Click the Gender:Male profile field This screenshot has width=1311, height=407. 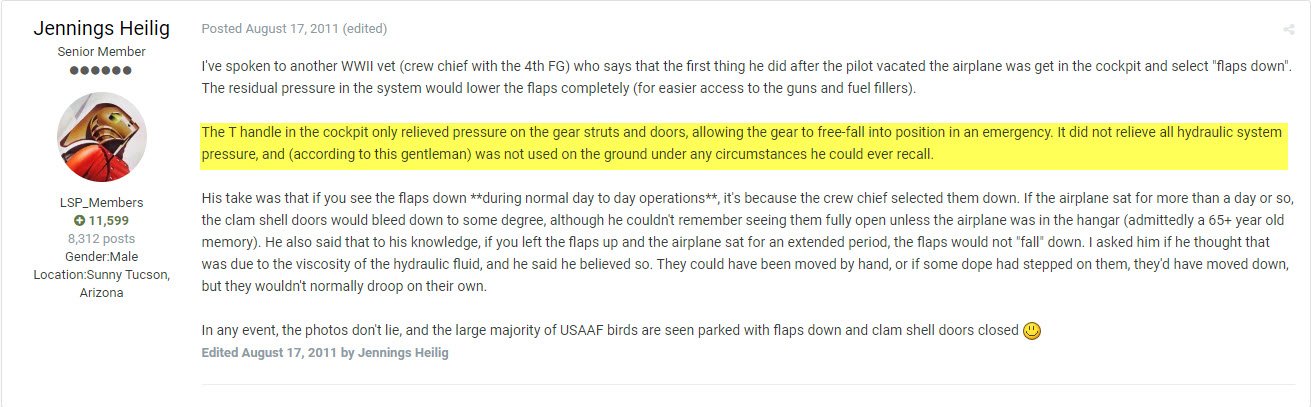pos(101,256)
